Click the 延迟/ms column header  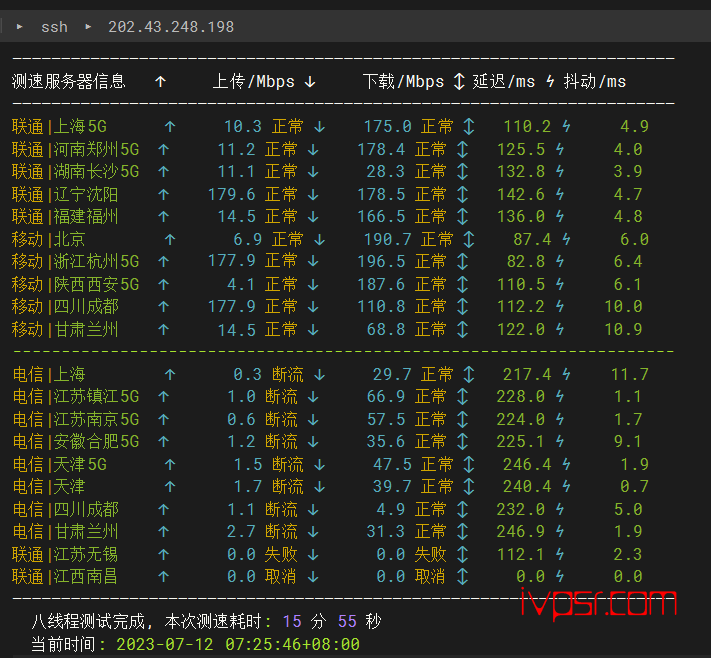504,82
